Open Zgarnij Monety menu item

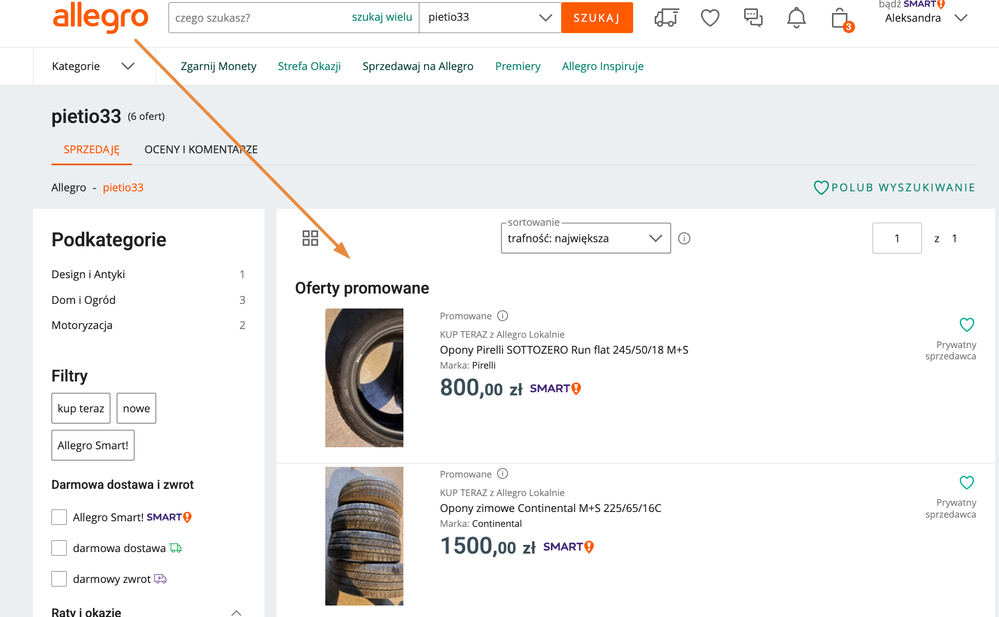click(x=219, y=66)
